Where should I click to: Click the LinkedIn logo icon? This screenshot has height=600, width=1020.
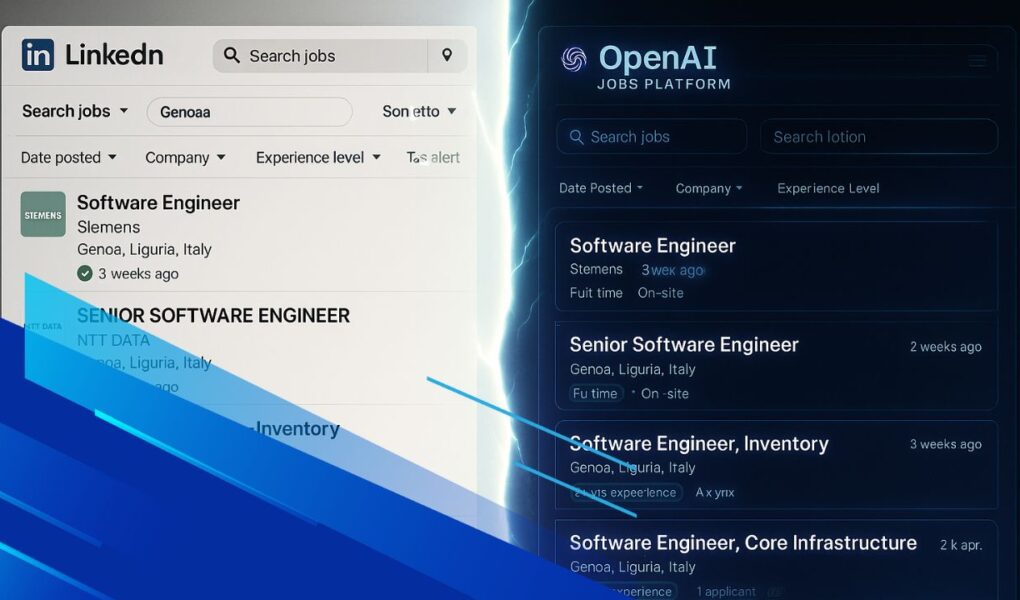click(38, 55)
